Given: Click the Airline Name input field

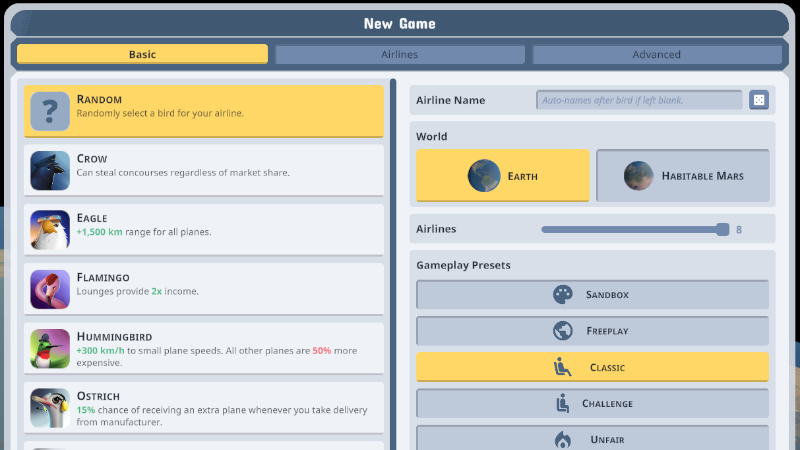Looking at the screenshot, I should tap(639, 100).
